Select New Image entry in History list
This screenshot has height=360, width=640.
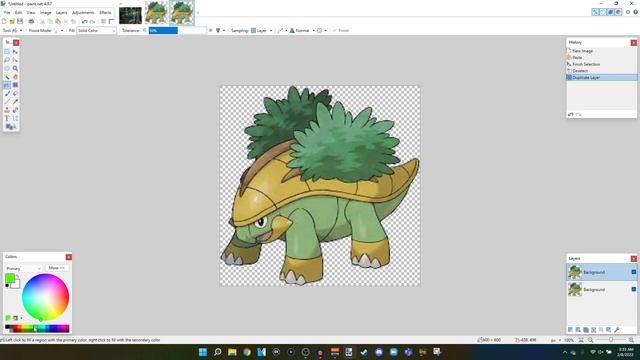click(582, 51)
